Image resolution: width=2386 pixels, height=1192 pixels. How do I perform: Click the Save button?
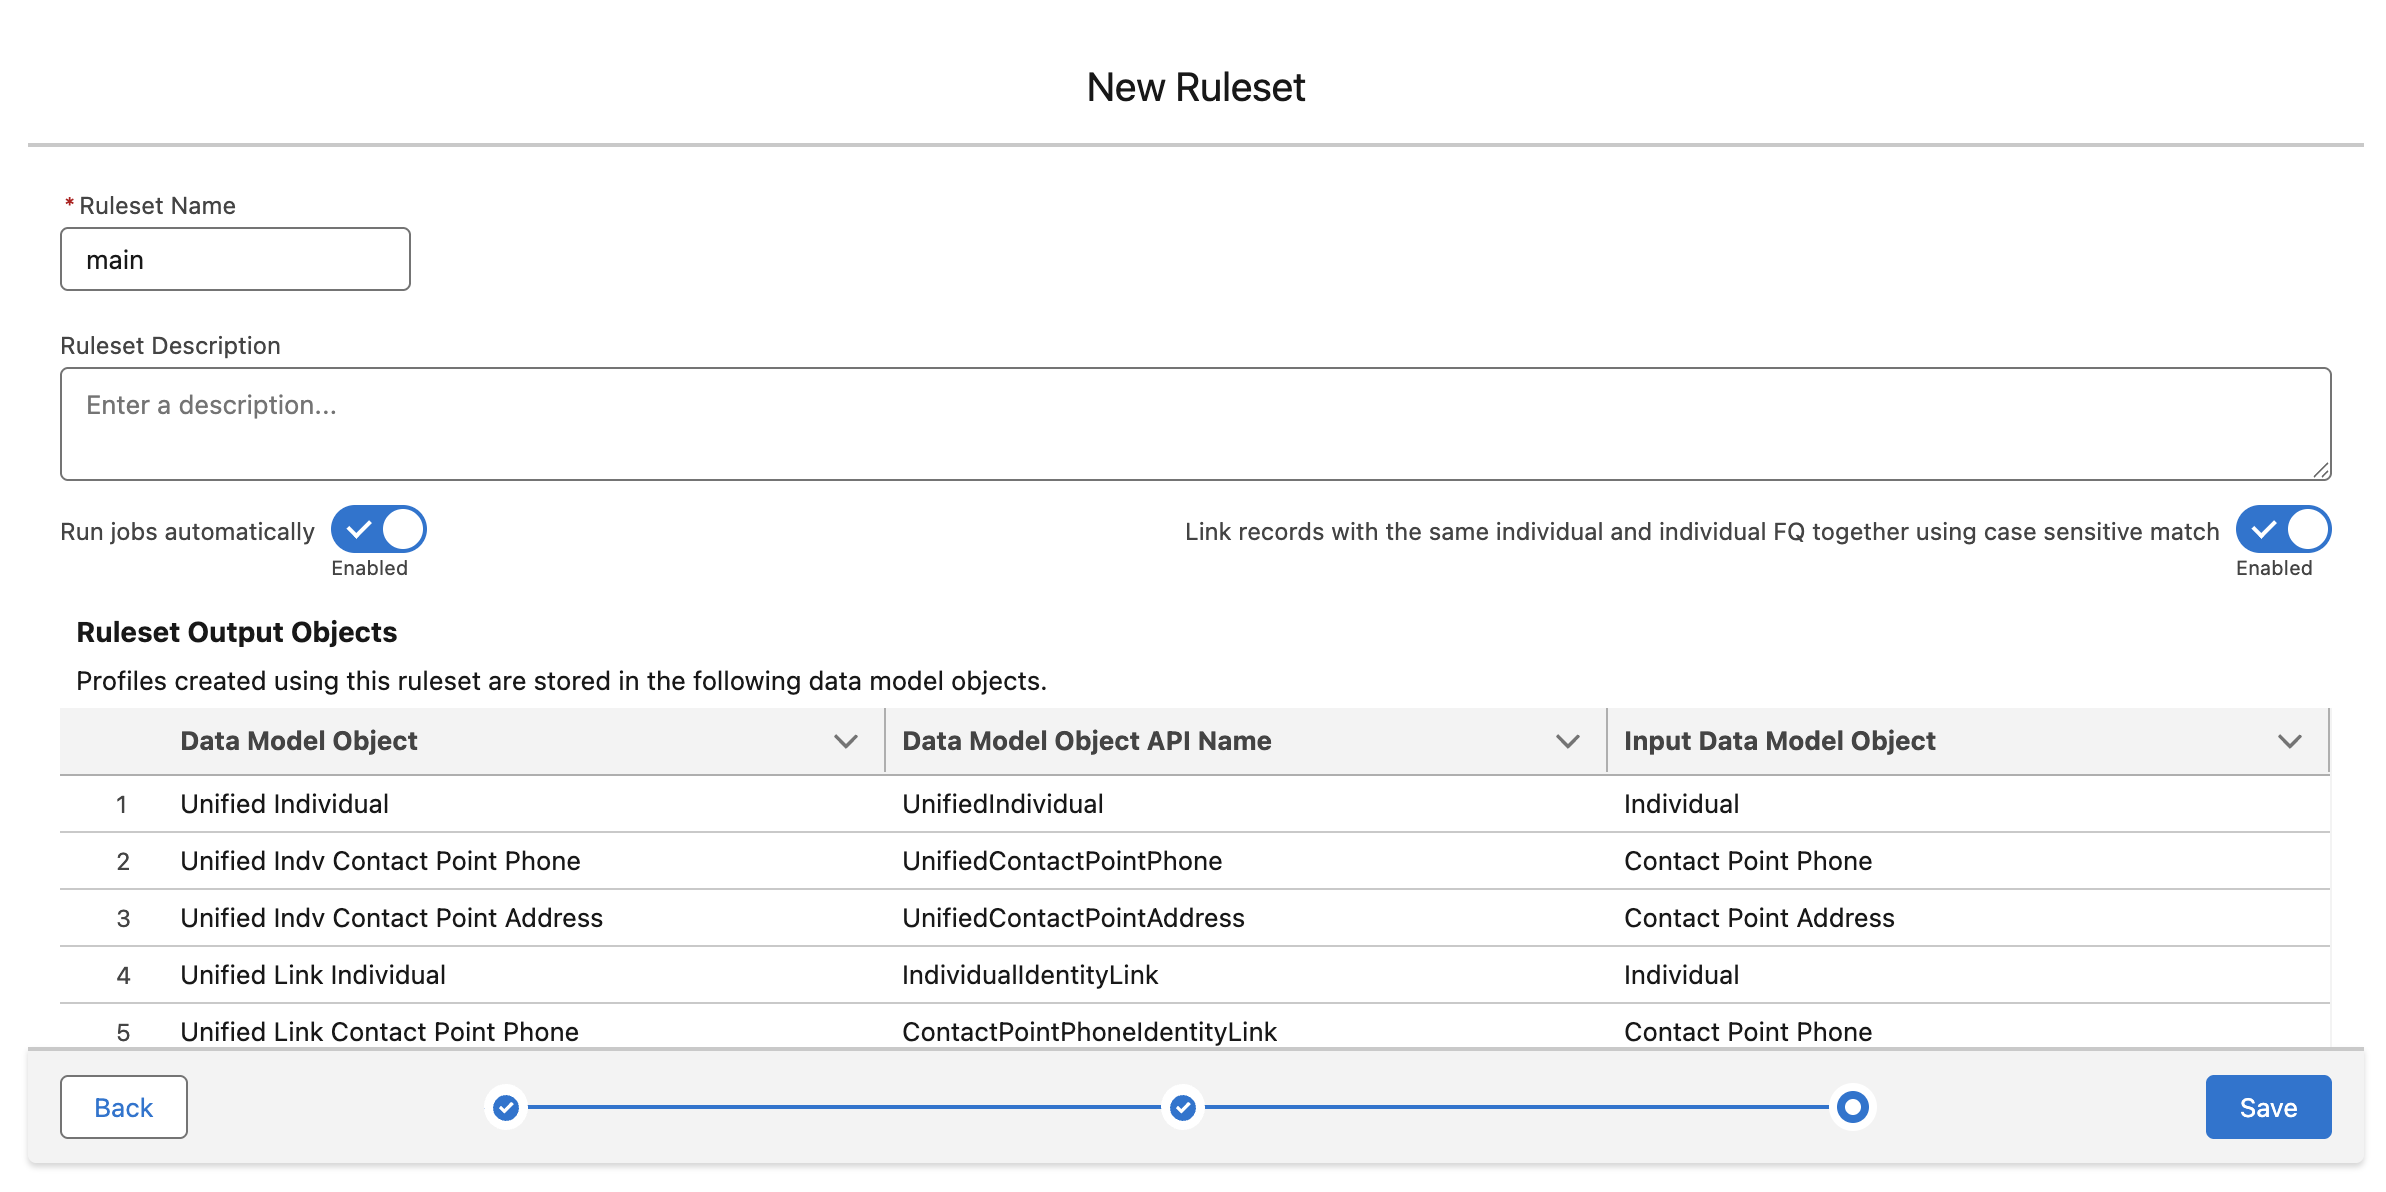click(x=2267, y=1107)
